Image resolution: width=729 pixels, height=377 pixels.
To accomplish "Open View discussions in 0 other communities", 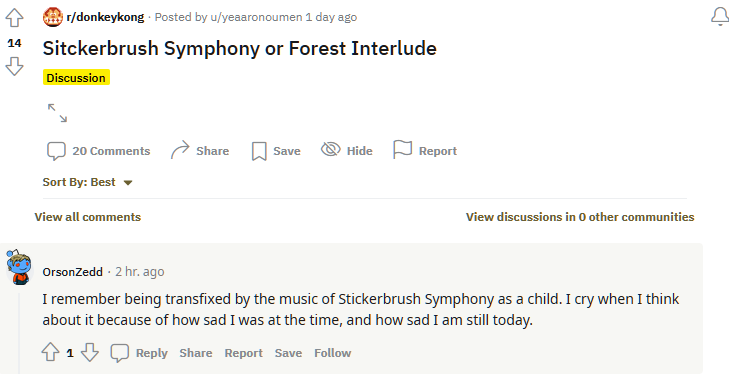I will [580, 217].
